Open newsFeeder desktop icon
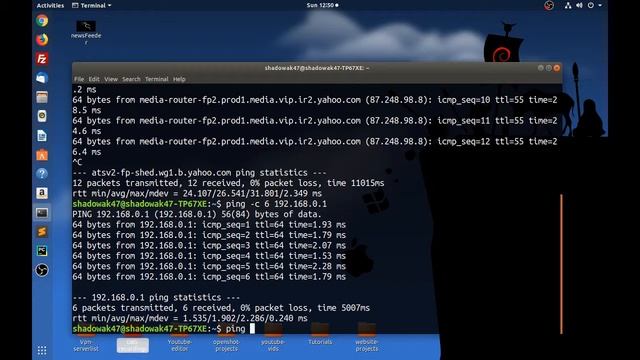This screenshot has height=360, width=640. [86, 32]
